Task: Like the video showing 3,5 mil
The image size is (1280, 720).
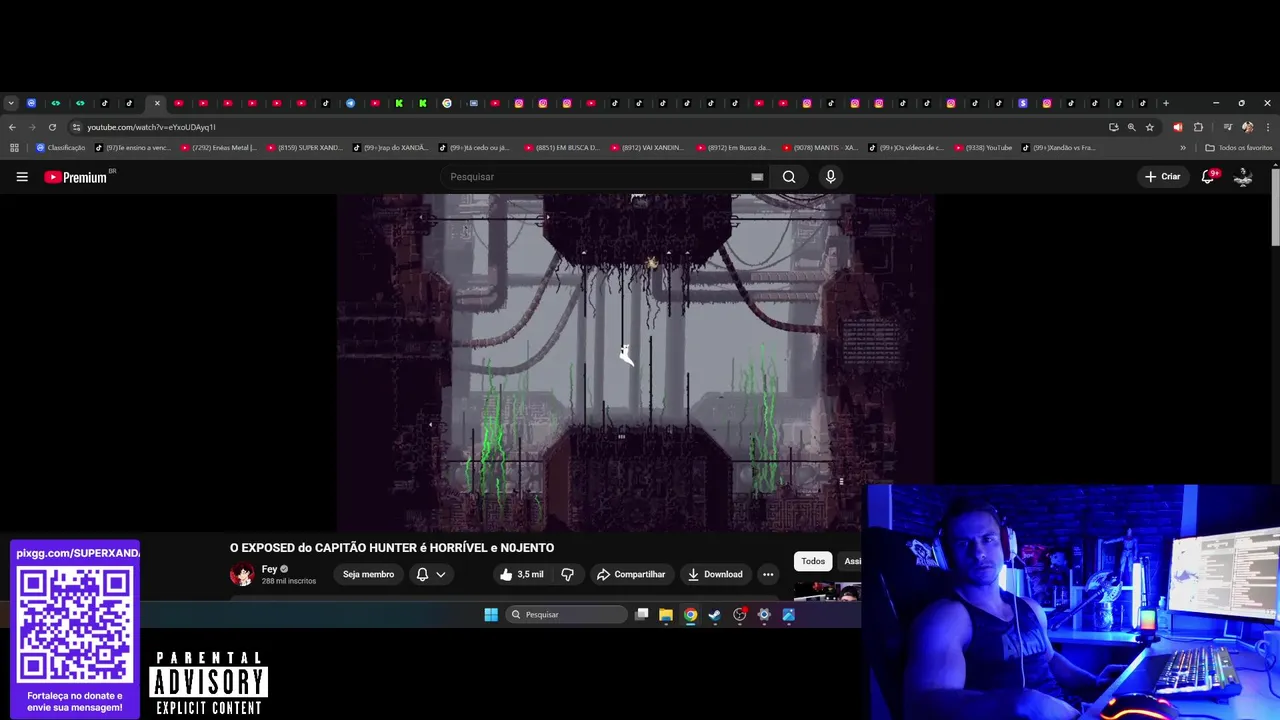Action: [x=521, y=574]
